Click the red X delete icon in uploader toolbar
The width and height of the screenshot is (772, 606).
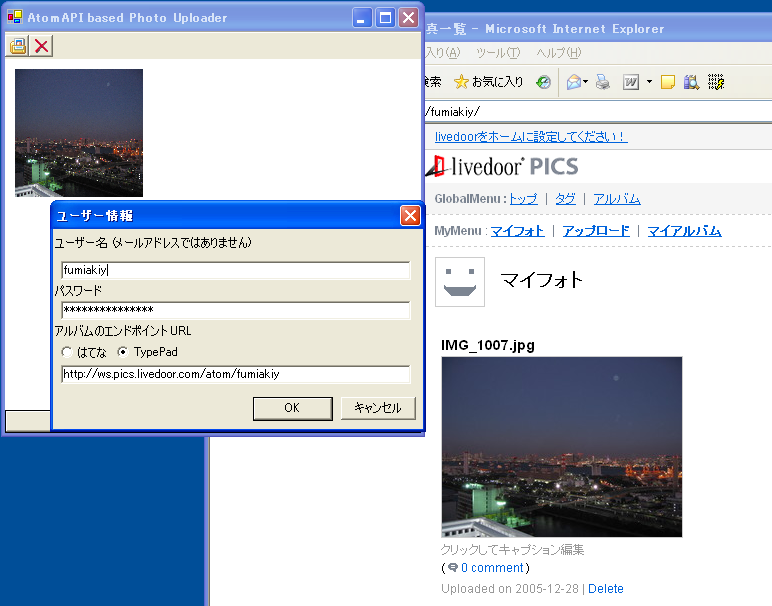[x=41, y=46]
